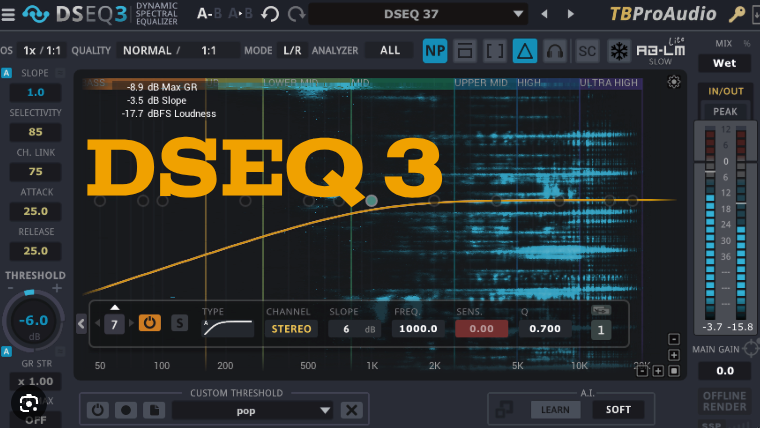Click the screenshot lens icon

point(29,403)
